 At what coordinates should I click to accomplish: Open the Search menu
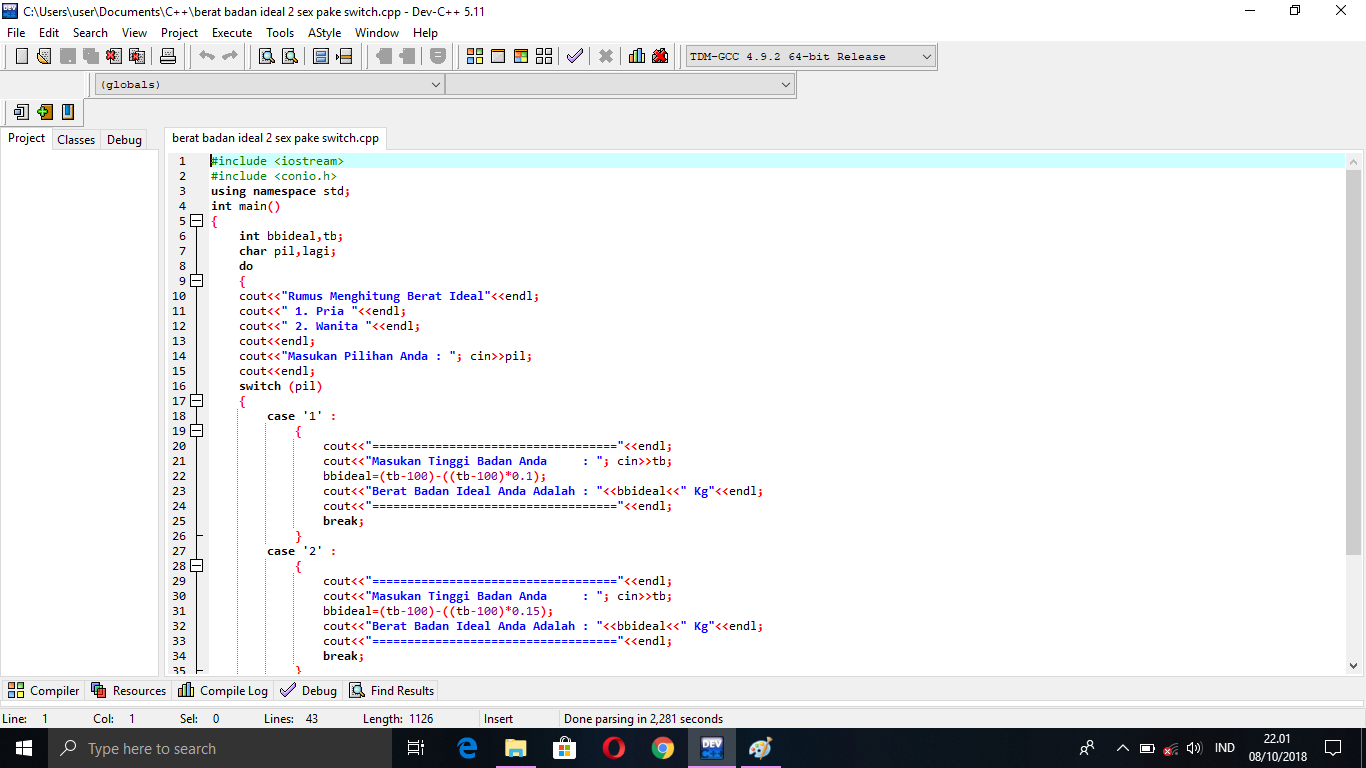coord(90,32)
